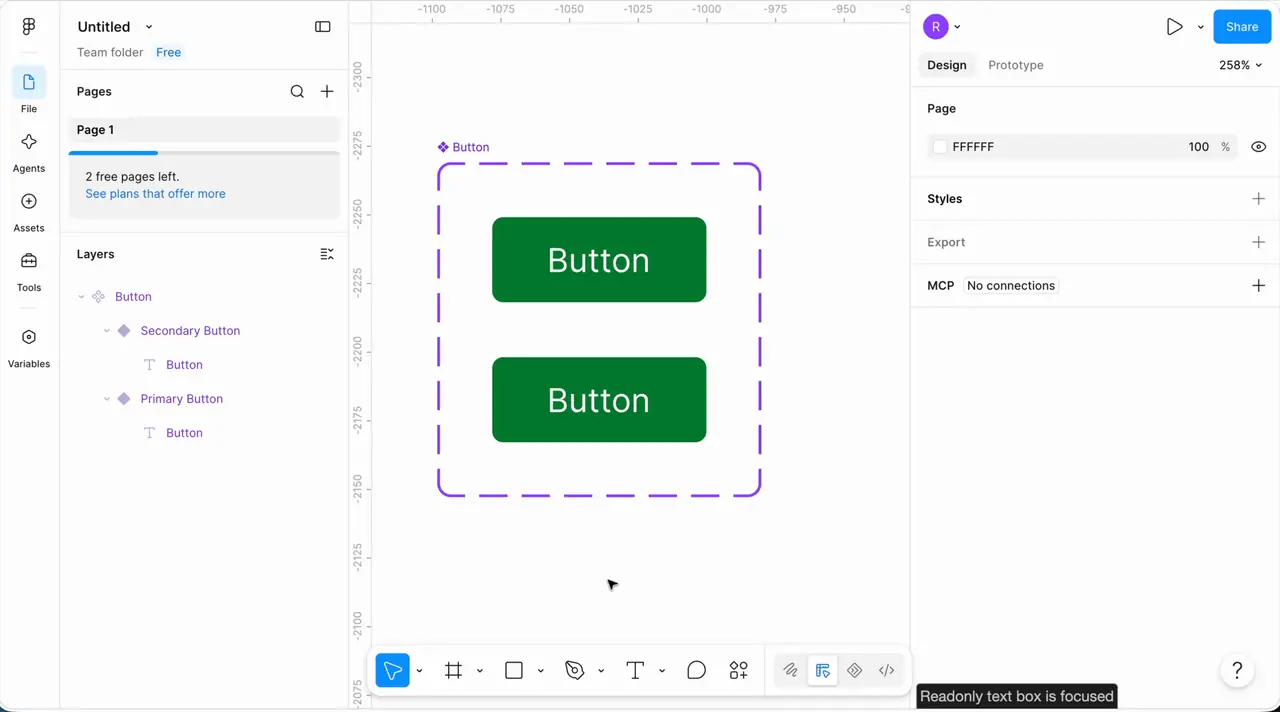Viewport: 1280px width, 712px height.
Task: Collapse the Secondary Button layer
Action: click(107, 331)
